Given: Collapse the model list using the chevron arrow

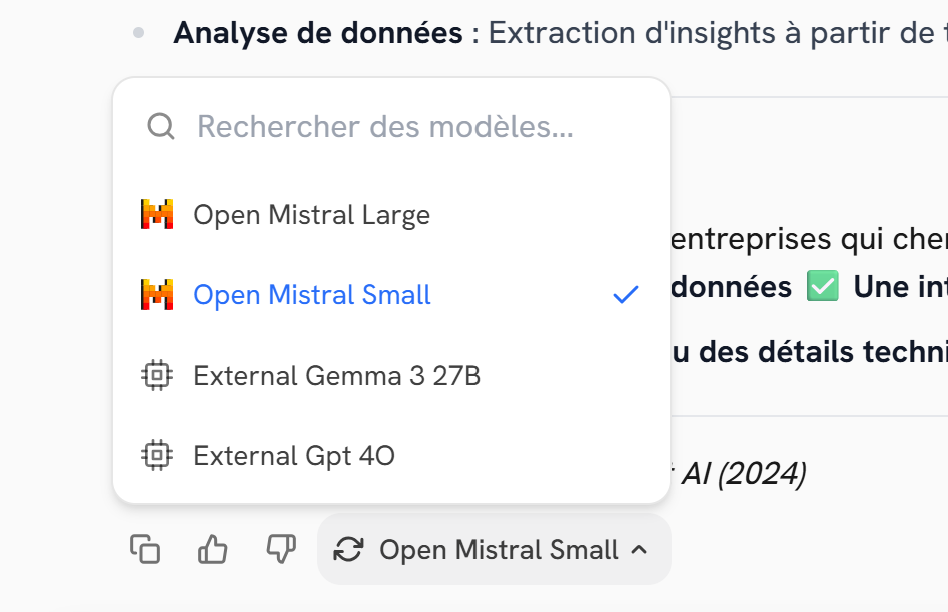Looking at the screenshot, I should click(x=640, y=549).
